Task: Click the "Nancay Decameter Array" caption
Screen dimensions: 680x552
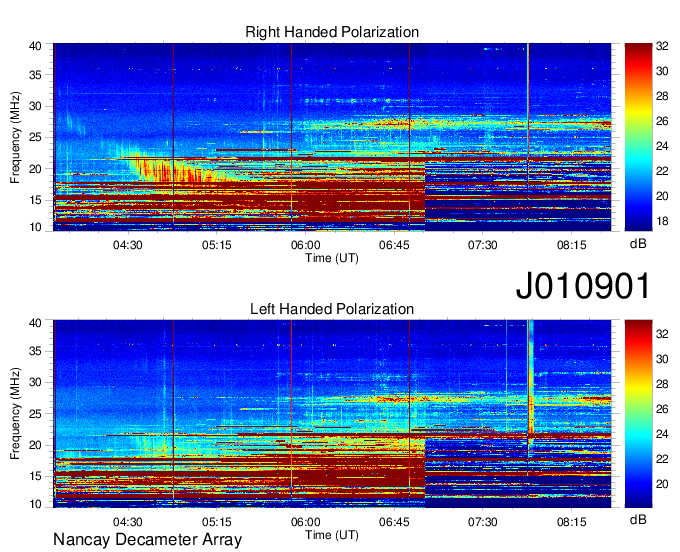Action: (147, 539)
